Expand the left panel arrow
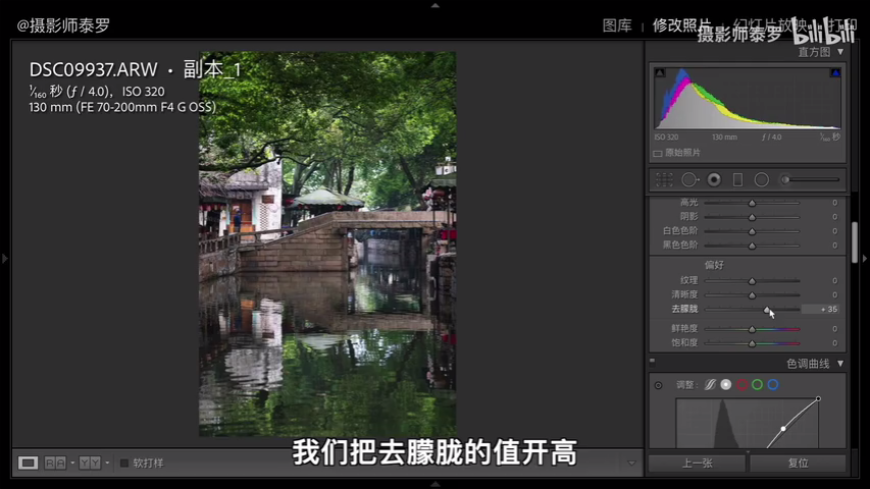 [x=4, y=259]
